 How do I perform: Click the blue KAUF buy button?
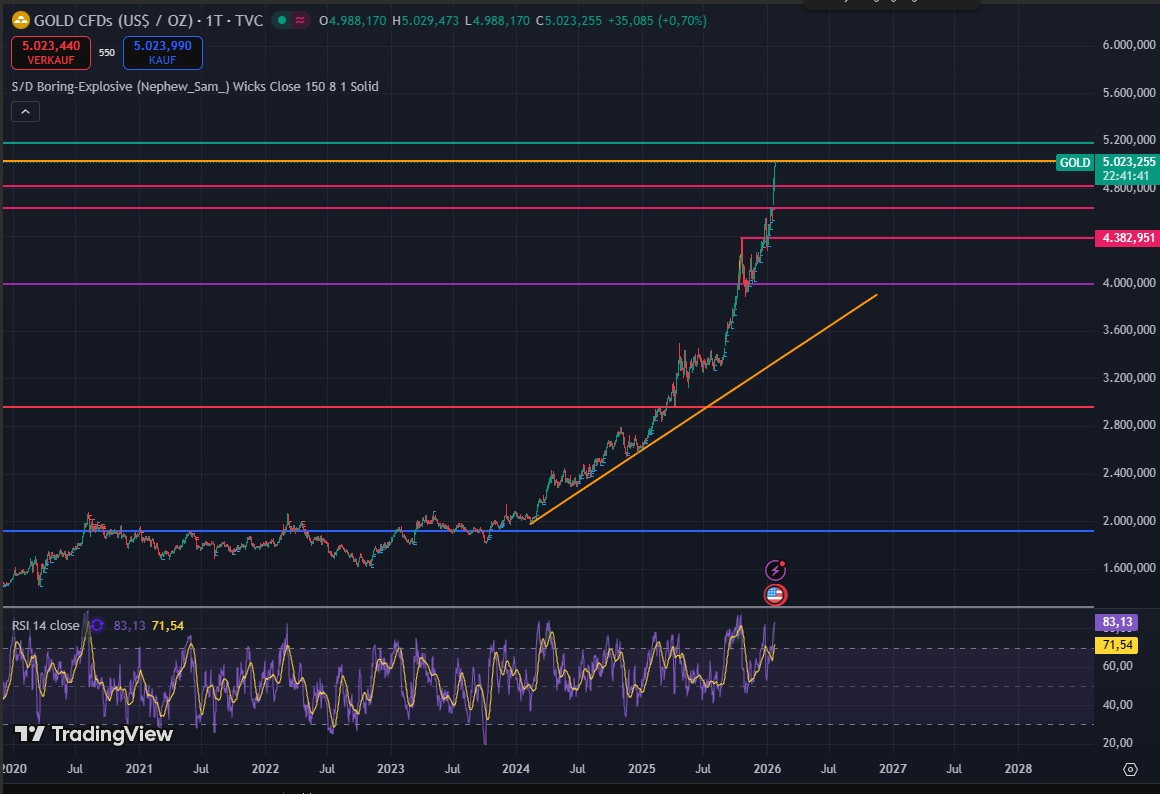pos(163,53)
